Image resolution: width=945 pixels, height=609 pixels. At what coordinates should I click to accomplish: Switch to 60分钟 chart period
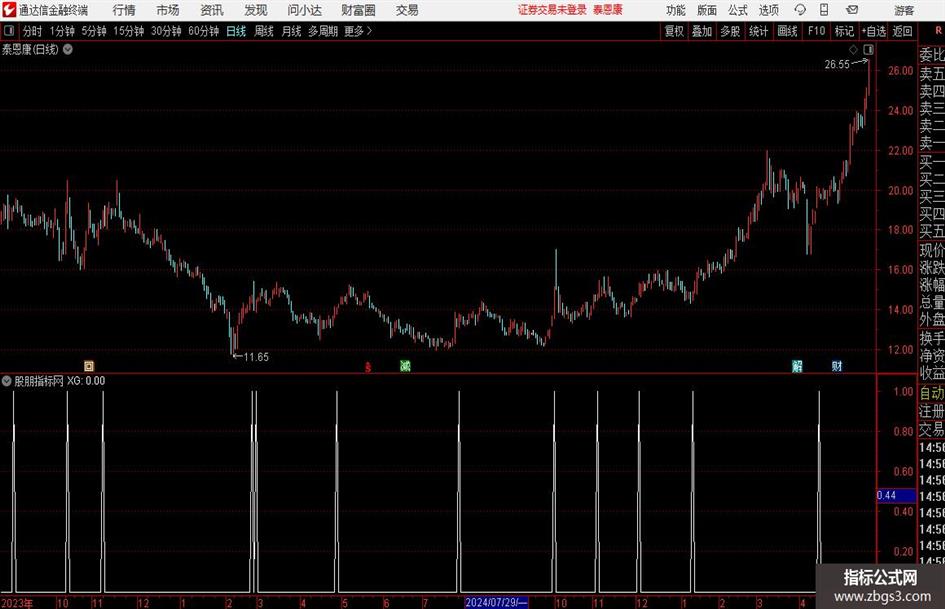pyautogui.click(x=204, y=31)
